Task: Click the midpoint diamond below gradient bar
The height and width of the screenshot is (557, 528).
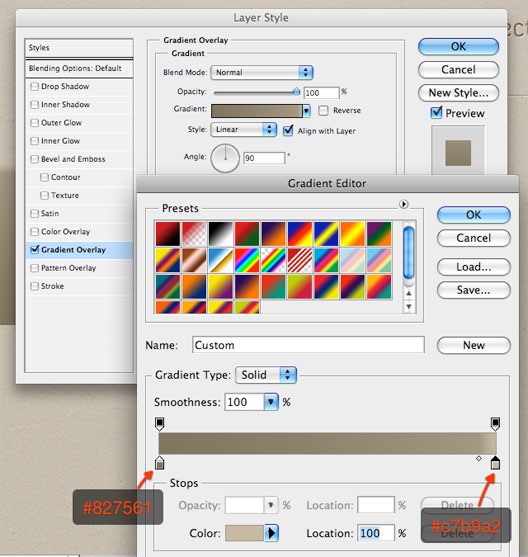Action: (x=479, y=459)
